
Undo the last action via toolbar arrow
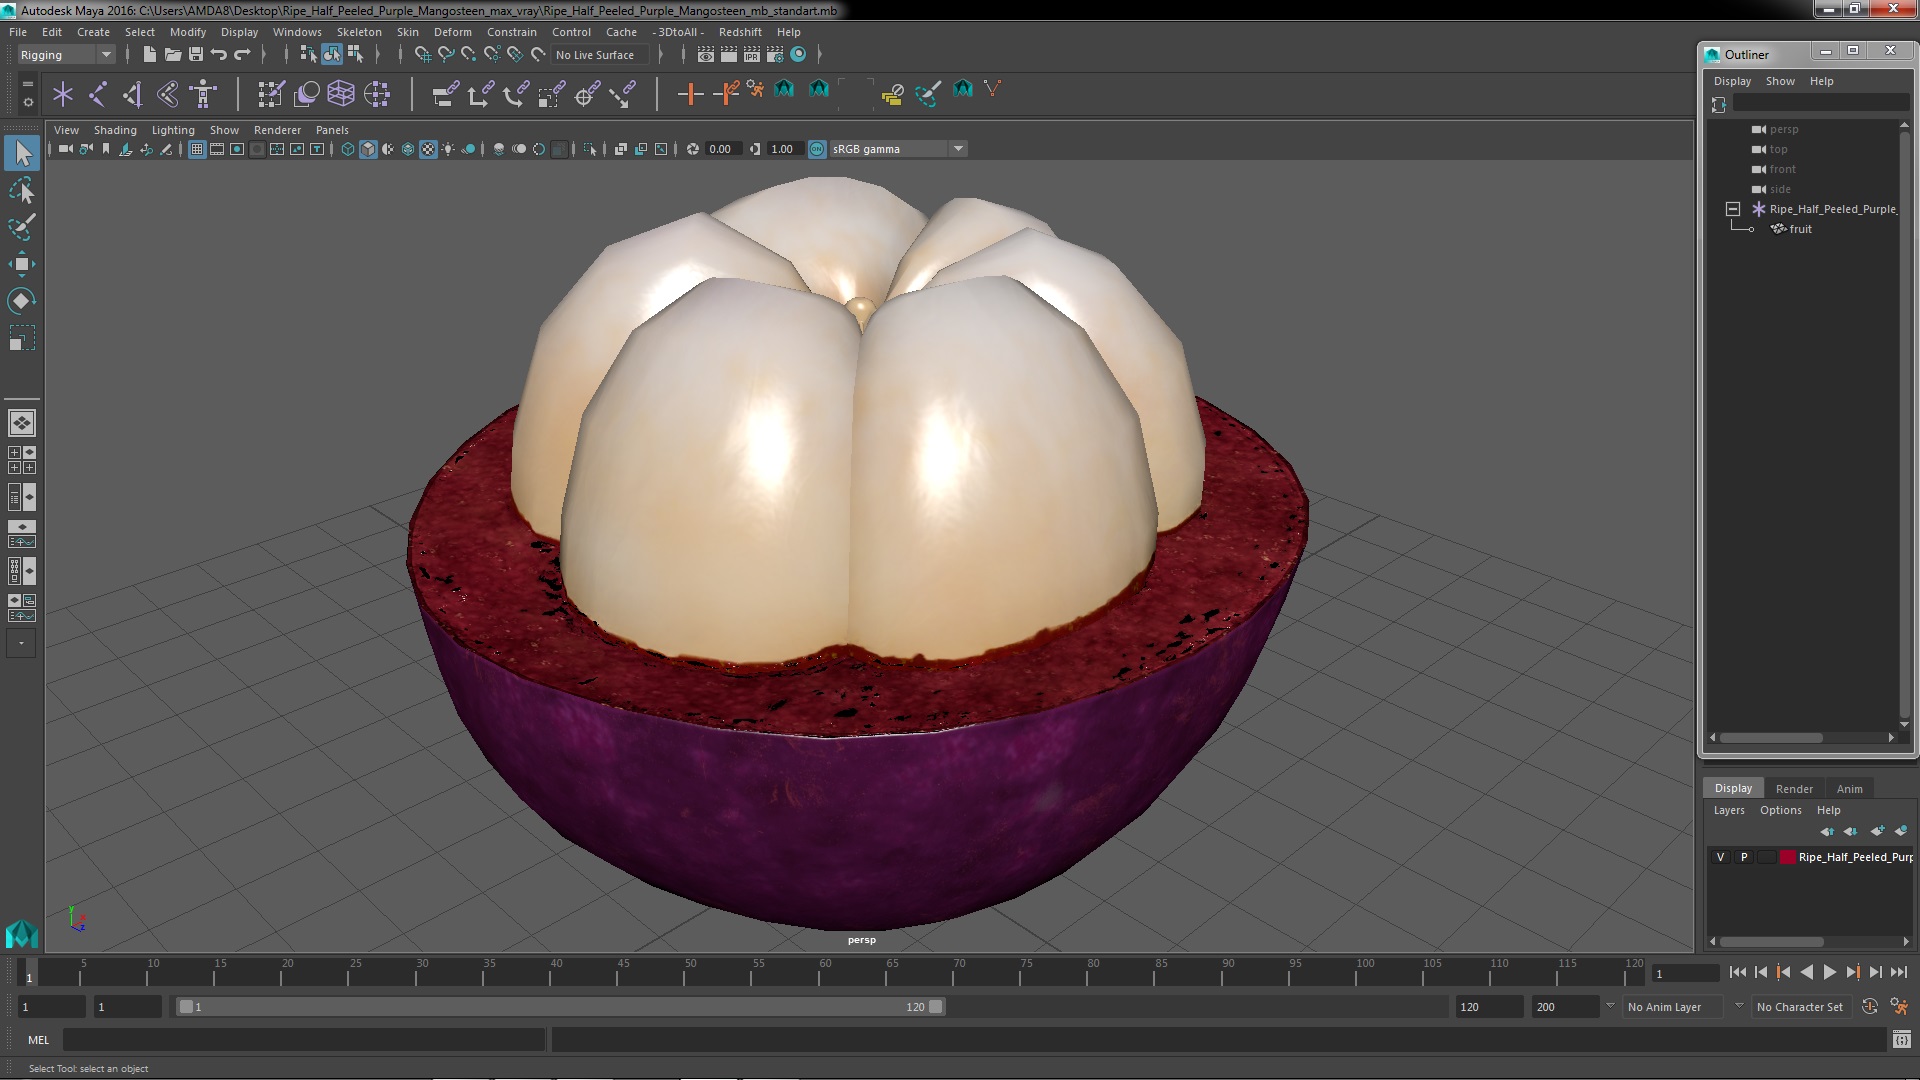(x=219, y=55)
